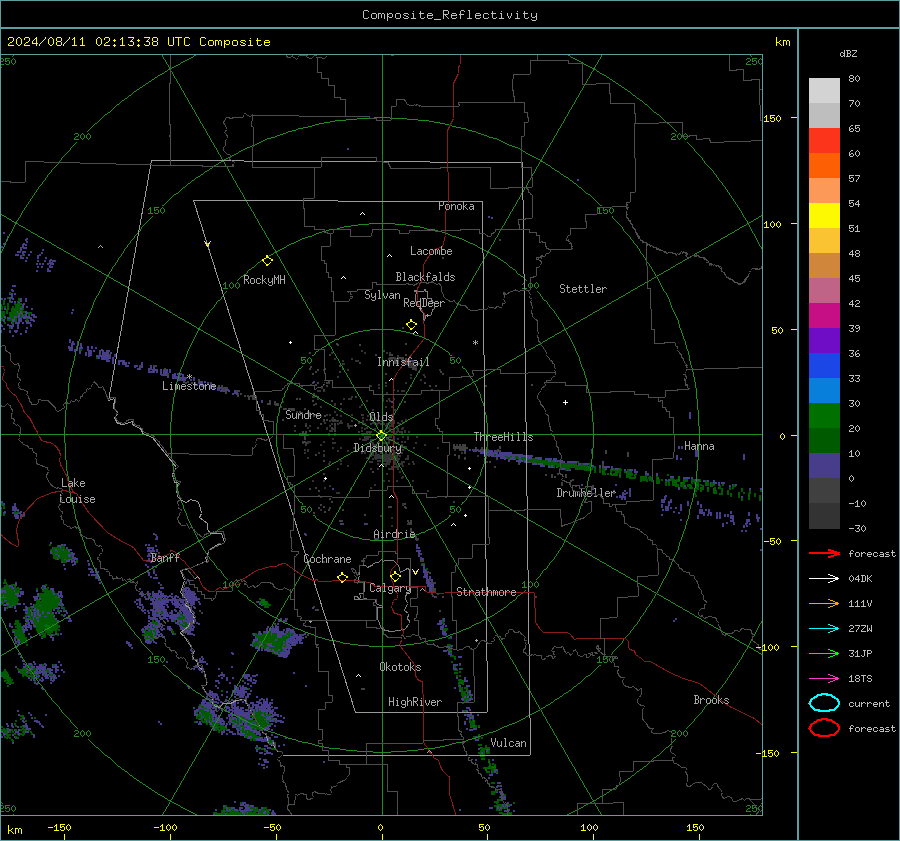Select the Strathmore label
This screenshot has width=900, height=841.
coord(486,592)
